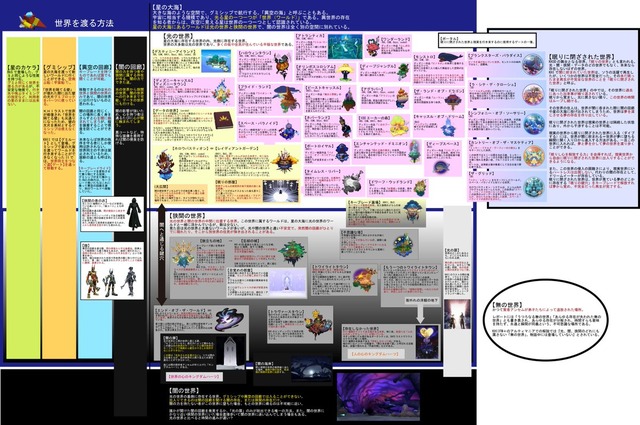This screenshot has height=425, width=640.
Task: Select the 【闇の世界】 heading
Action: pyautogui.click(x=184, y=390)
